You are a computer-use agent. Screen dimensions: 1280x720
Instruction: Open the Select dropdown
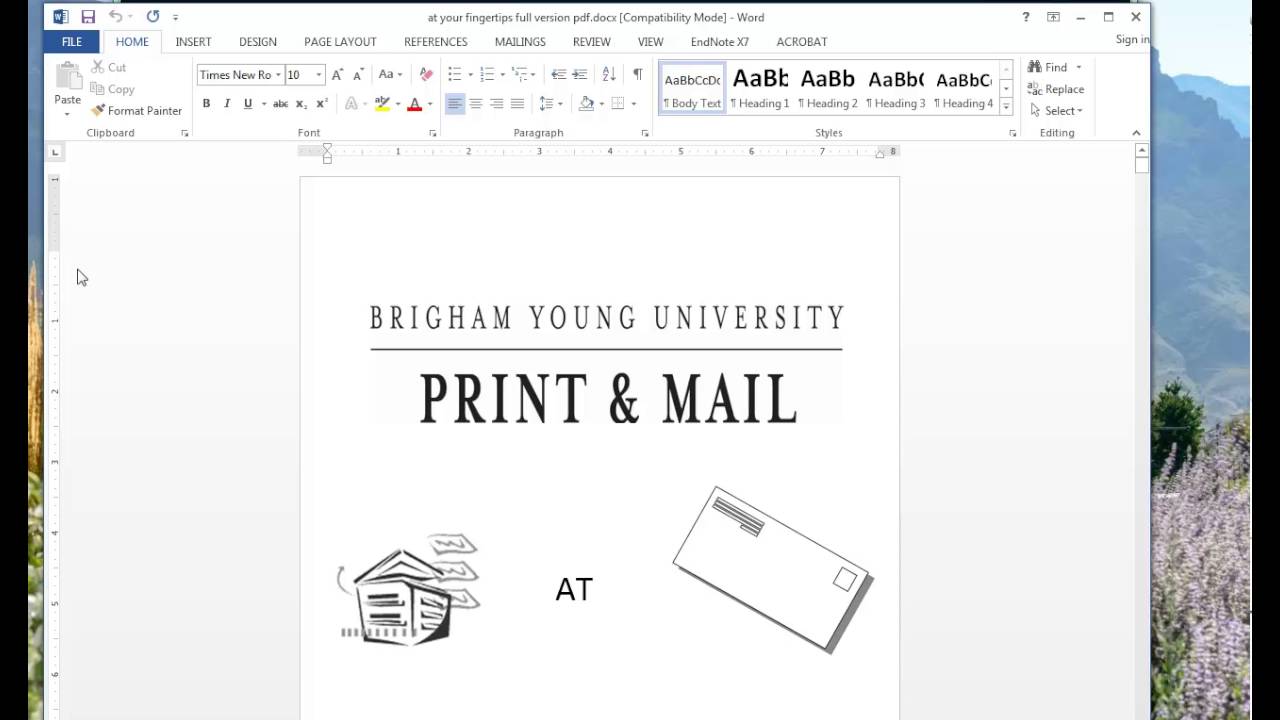1058,111
